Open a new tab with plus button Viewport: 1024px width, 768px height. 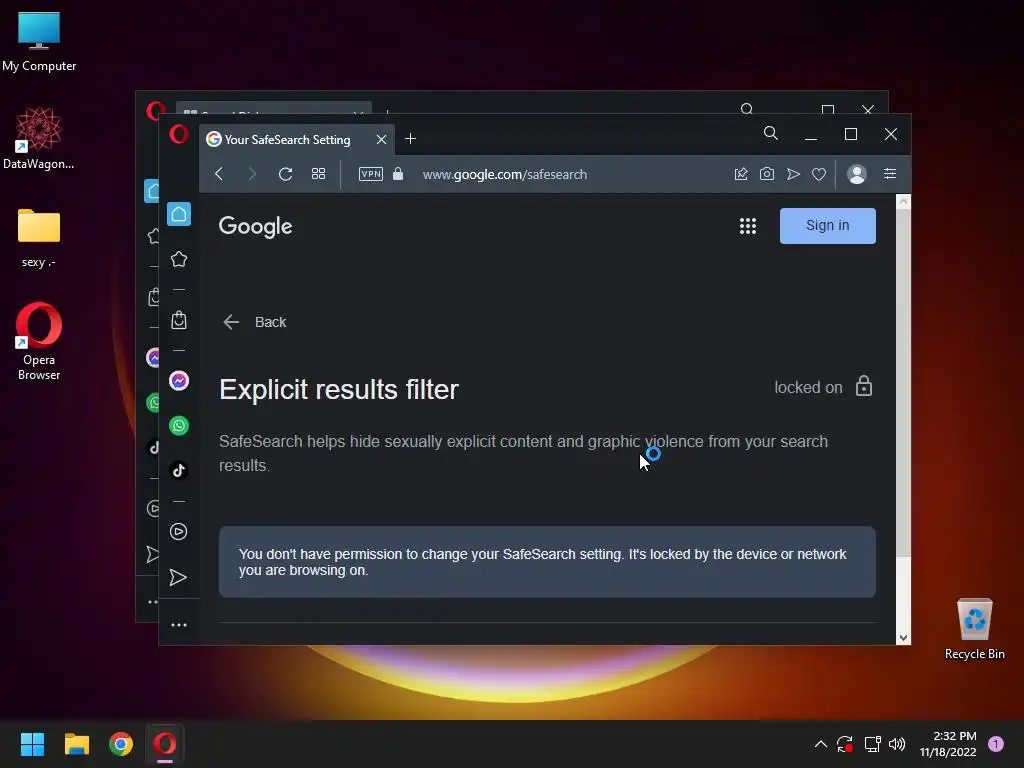pos(410,138)
